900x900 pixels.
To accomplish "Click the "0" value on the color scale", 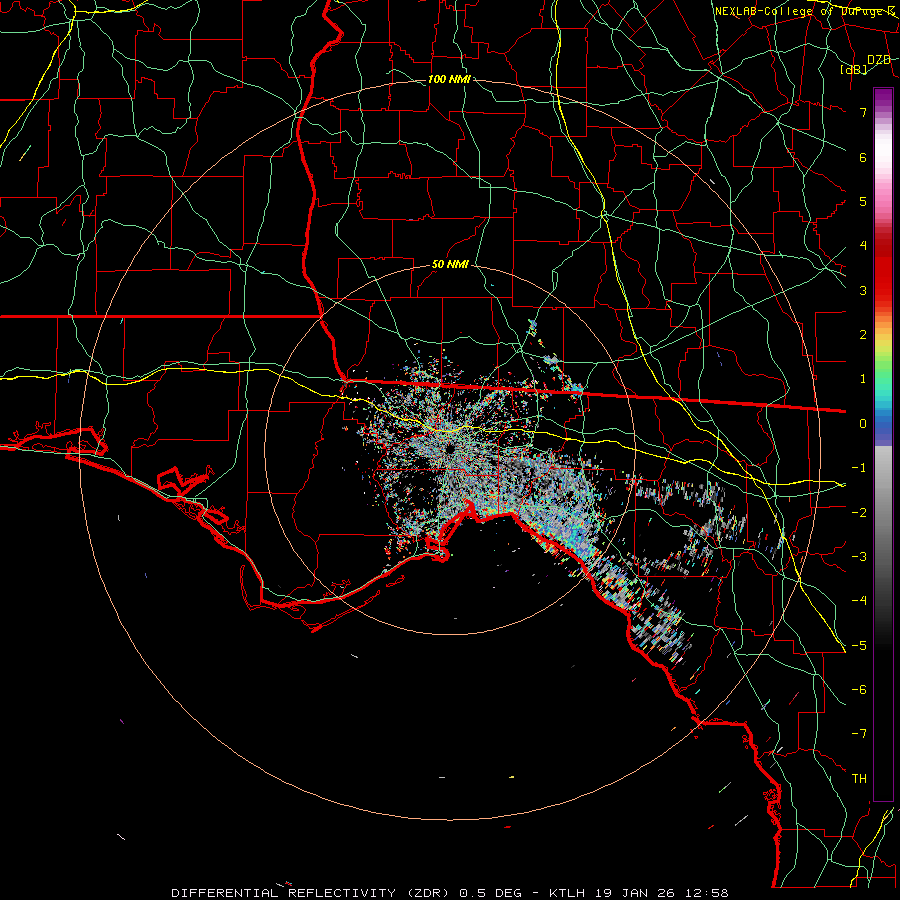I will (x=863, y=424).
